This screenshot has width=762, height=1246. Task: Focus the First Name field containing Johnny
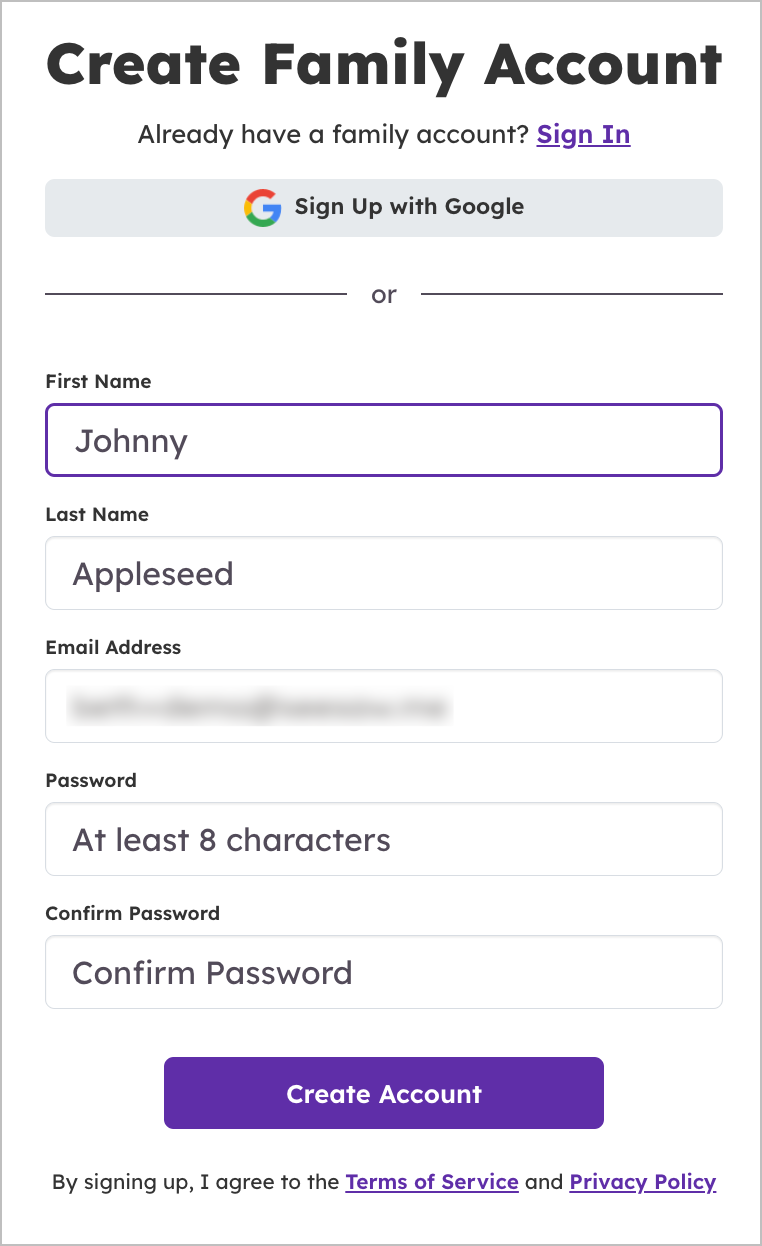click(384, 440)
